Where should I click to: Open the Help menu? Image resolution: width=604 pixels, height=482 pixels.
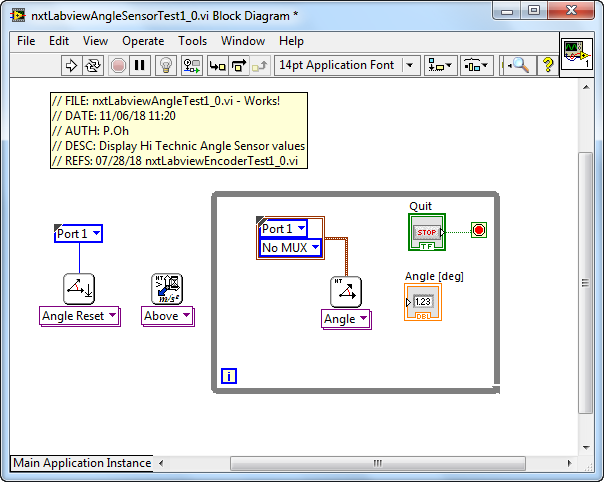291,41
